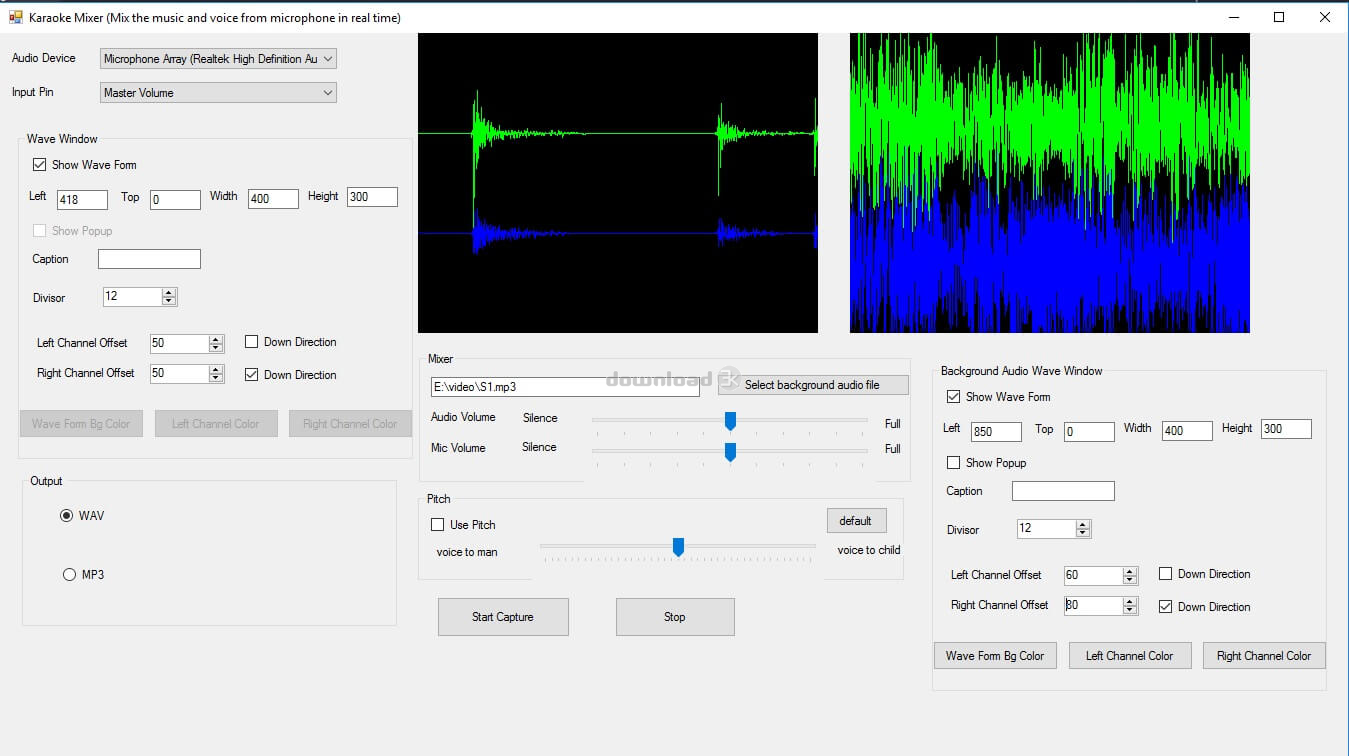Select MP3 output format
The image size is (1349, 756).
pyautogui.click(x=69, y=575)
